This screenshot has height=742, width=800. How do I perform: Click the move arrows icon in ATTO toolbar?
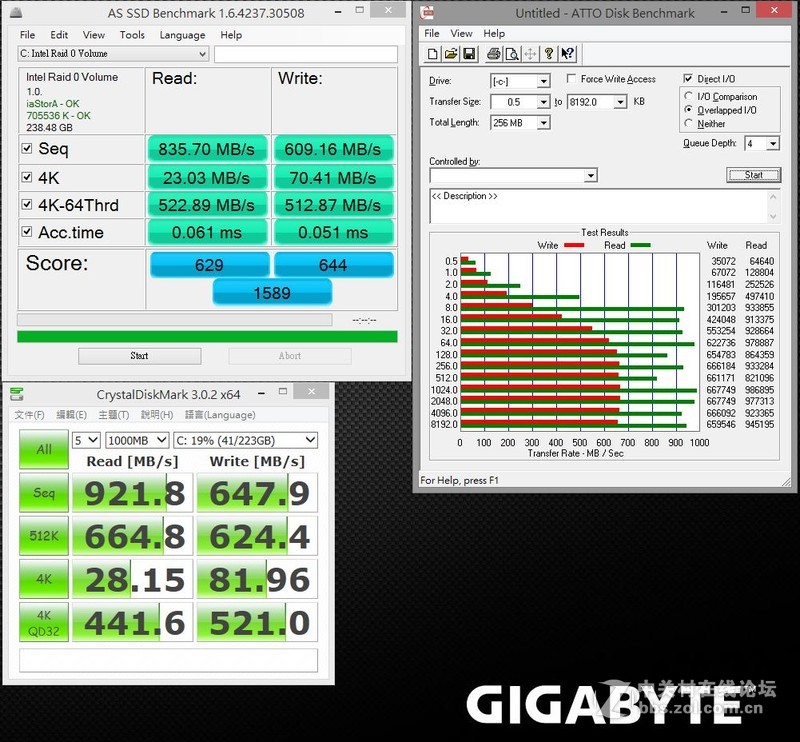(530, 54)
